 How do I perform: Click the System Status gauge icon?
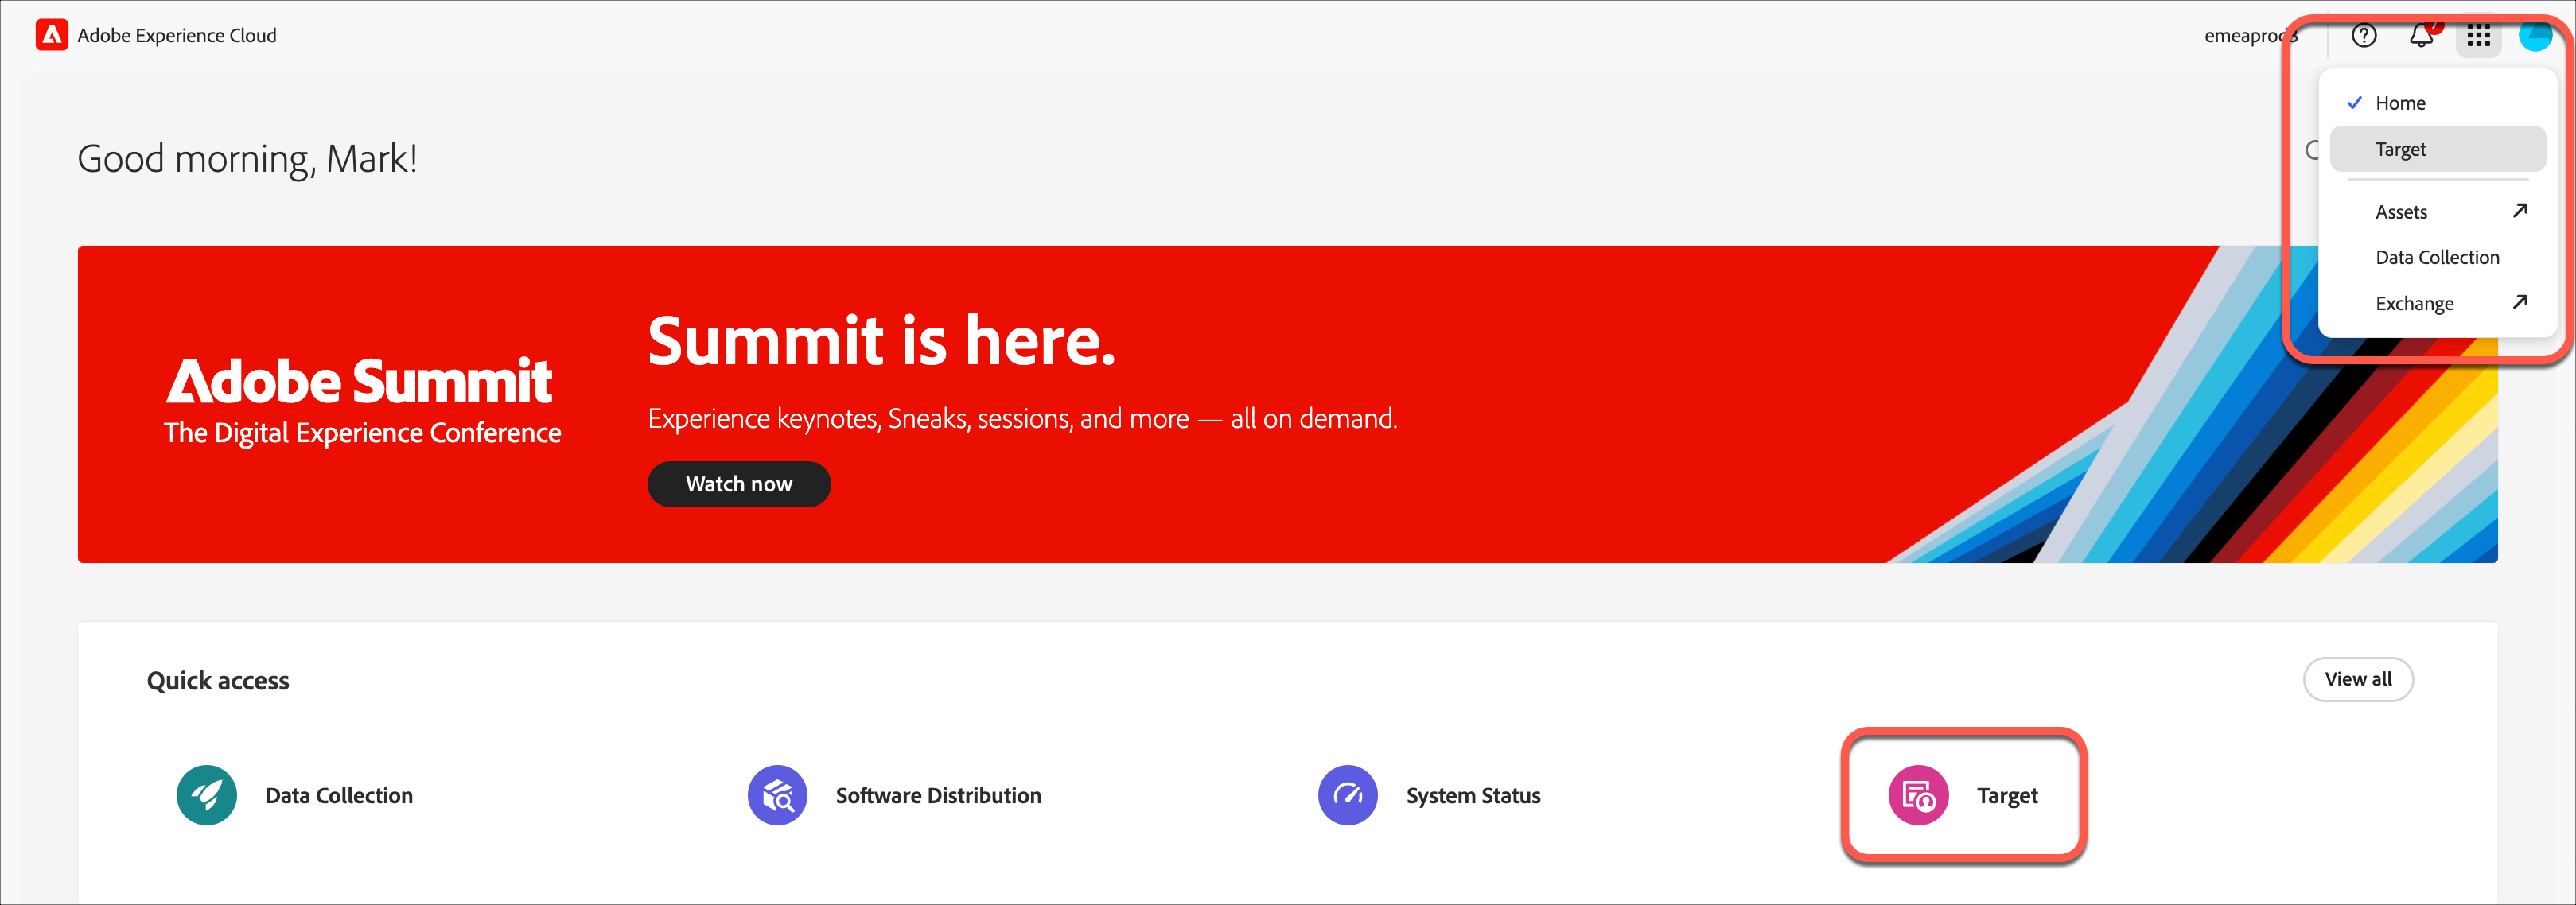coord(1347,795)
